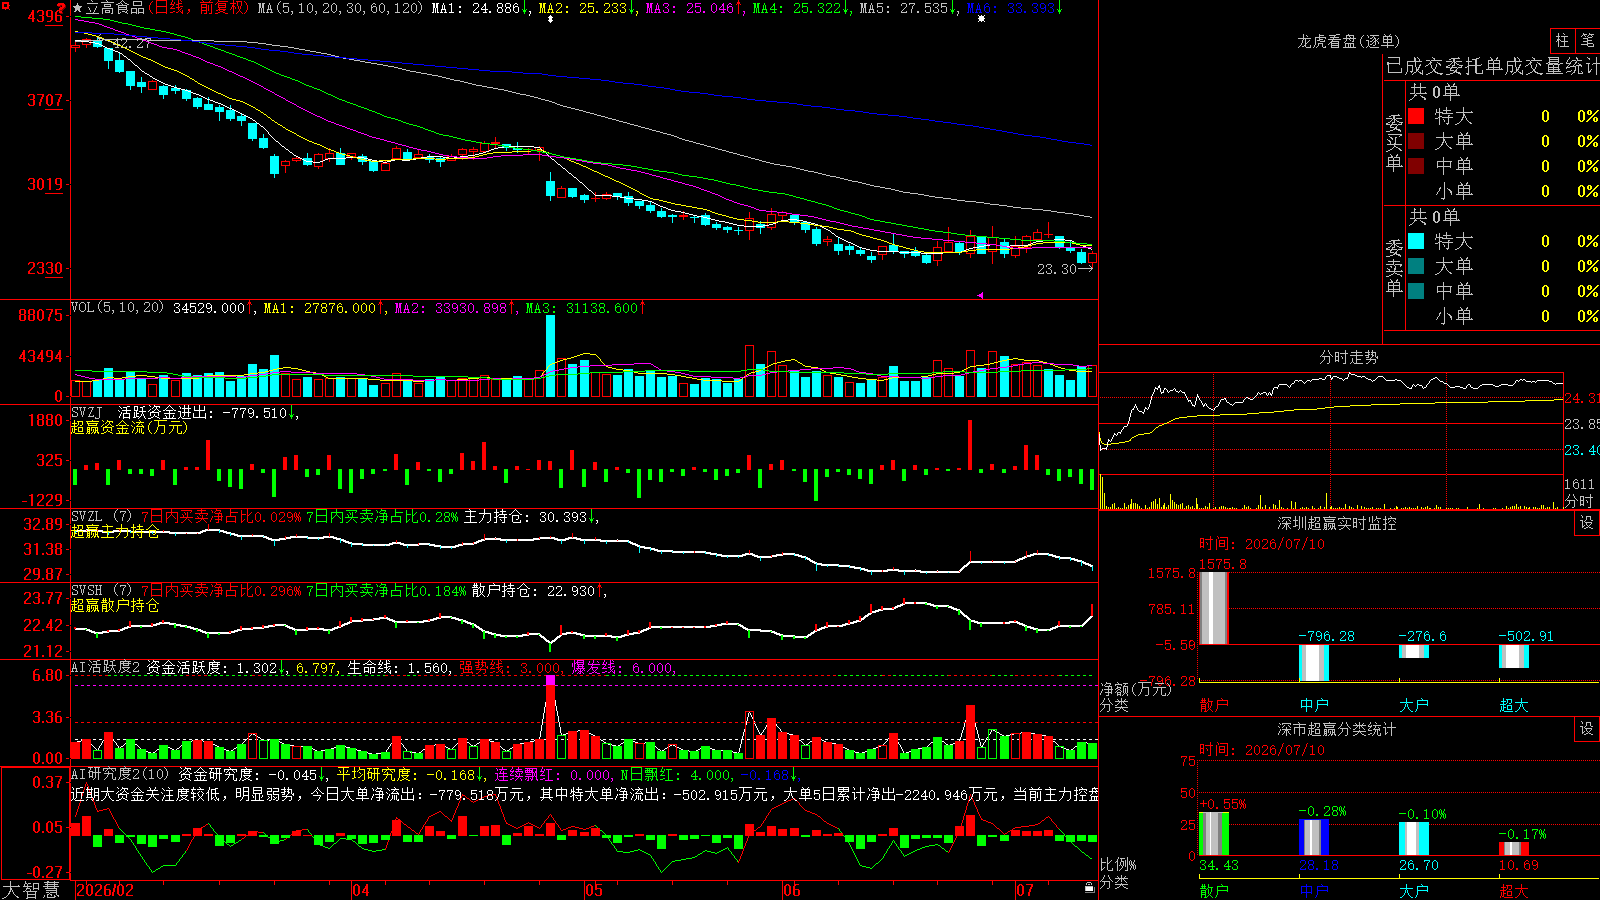The height and width of the screenshot is (900, 1600).
Task: Click the MA(5,10,20,30,60,120) indicator parameters
Action: pos(340,8)
